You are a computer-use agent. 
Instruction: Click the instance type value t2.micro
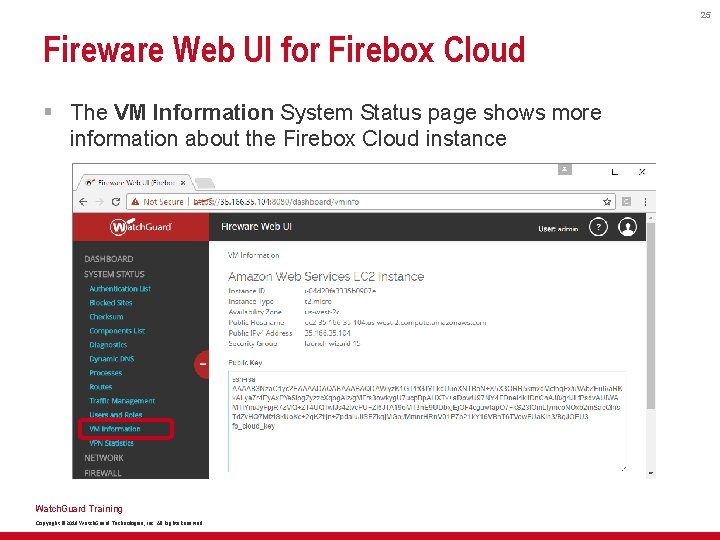[318, 301]
